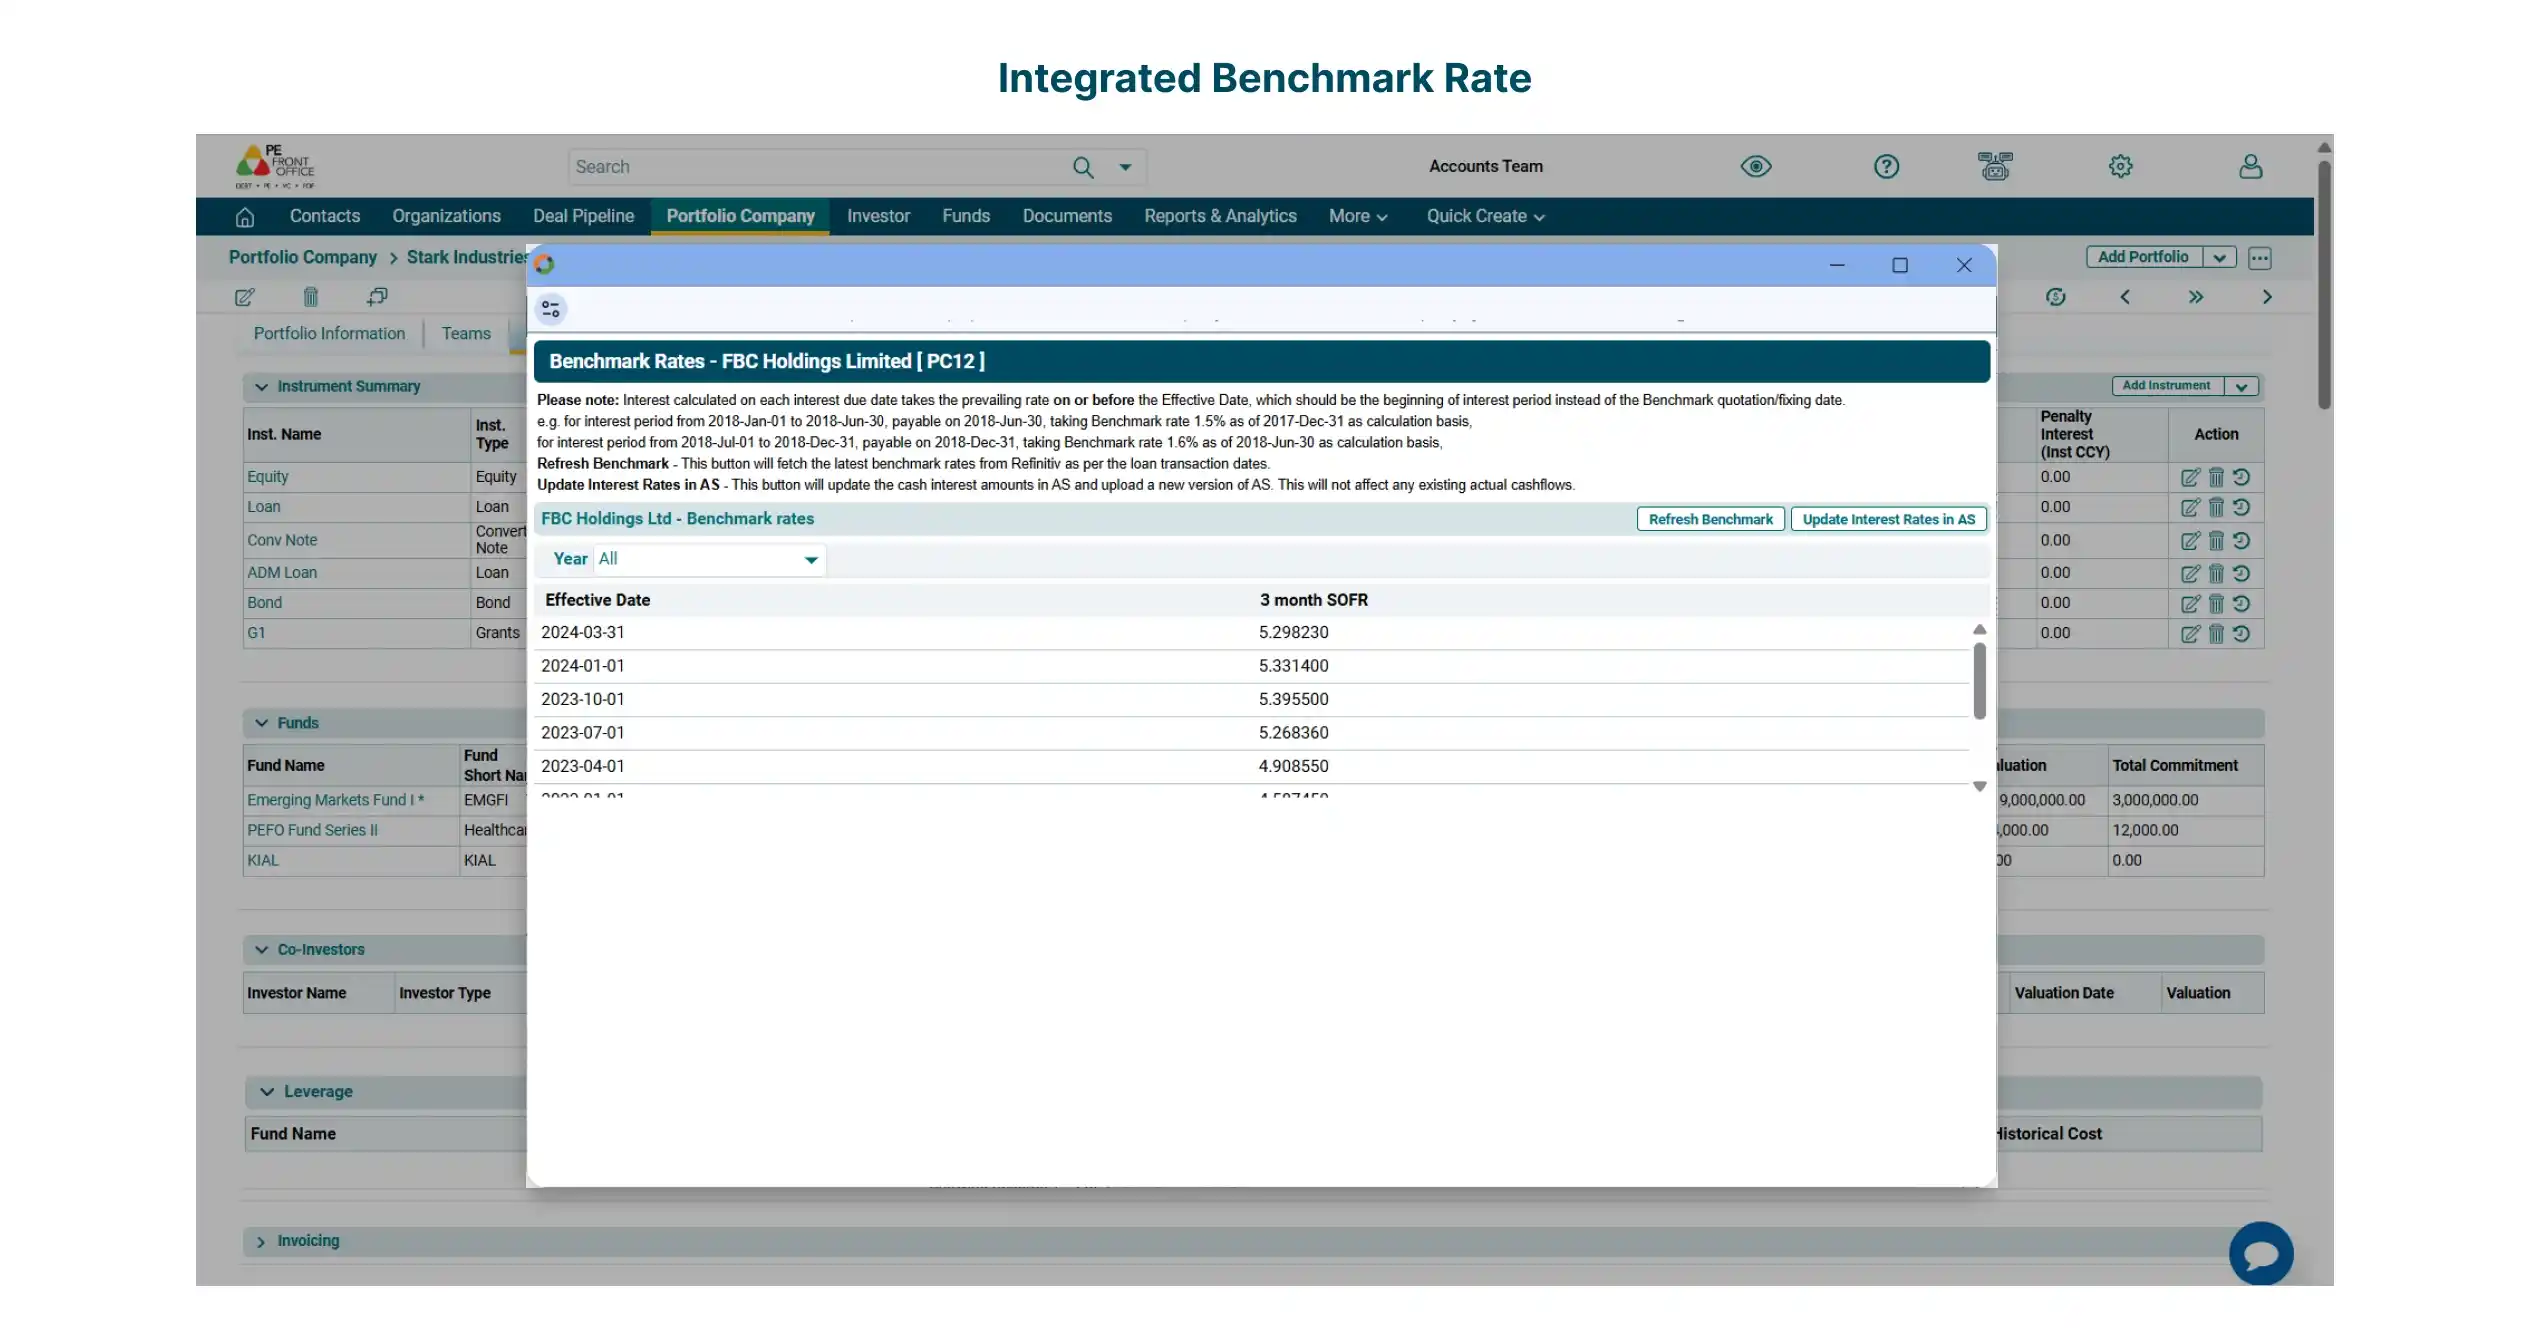
Task: Click into the Search input field
Action: point(818,167)
